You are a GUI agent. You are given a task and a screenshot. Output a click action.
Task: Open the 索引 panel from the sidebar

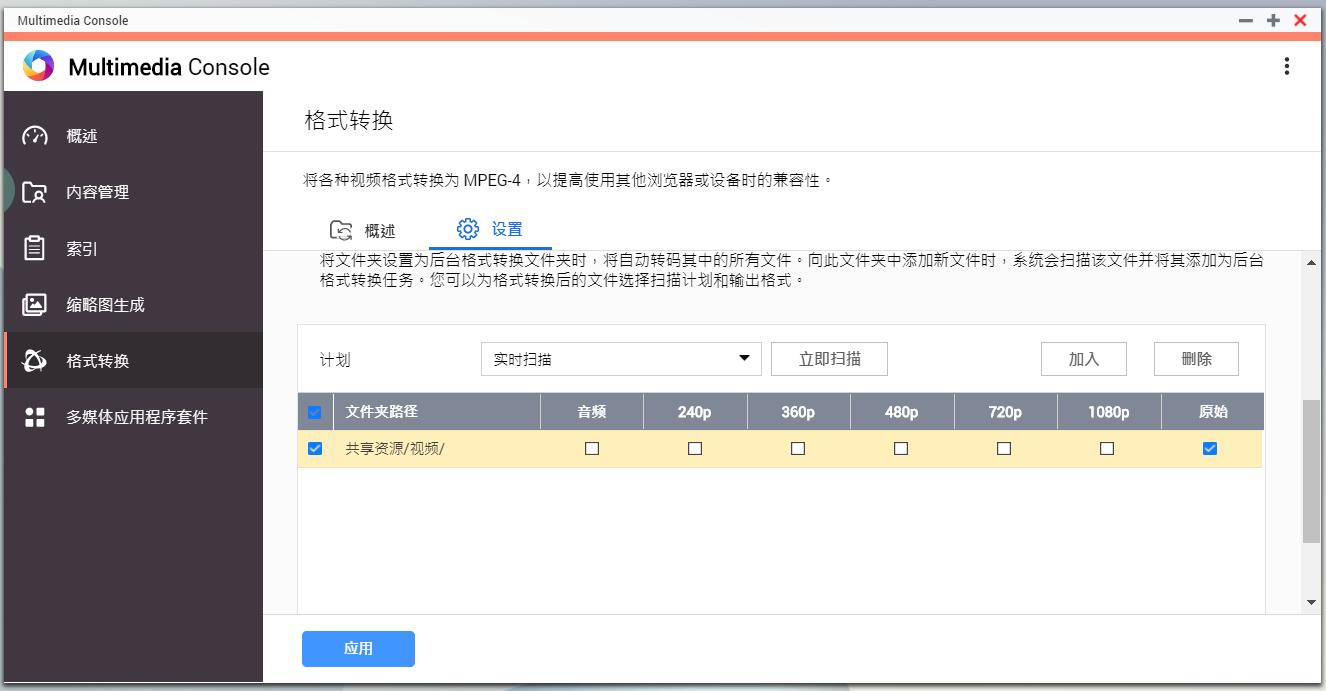(x=79, y=248)
